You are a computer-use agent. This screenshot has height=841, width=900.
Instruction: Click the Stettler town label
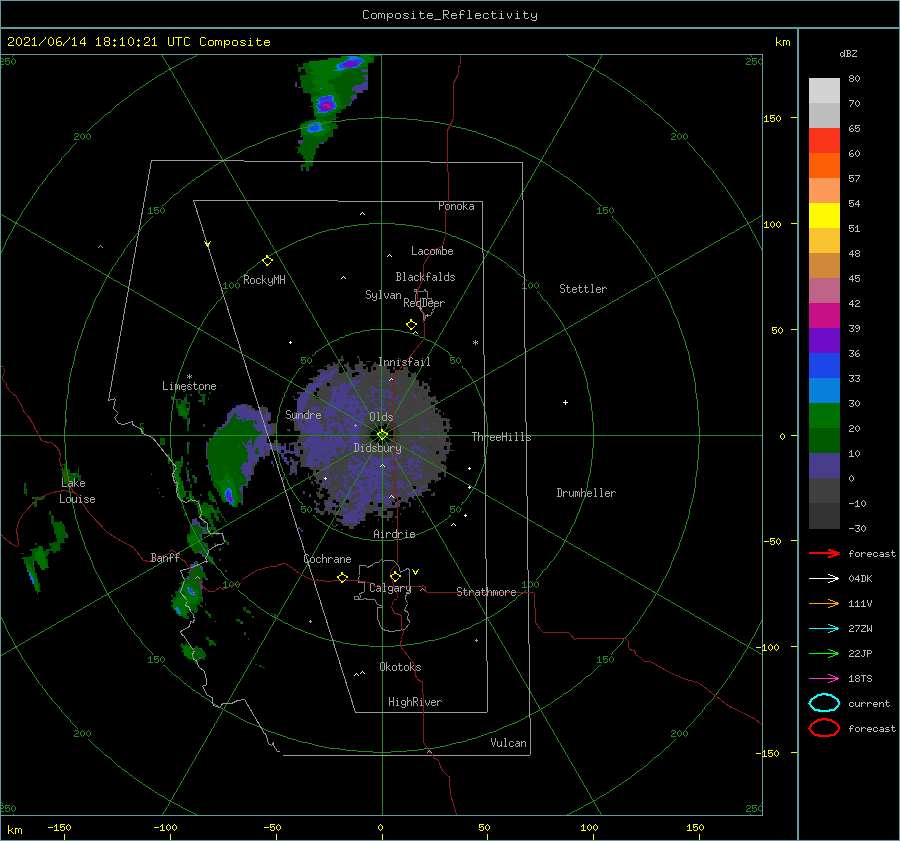pyautogui.click(x=583, y=289)
